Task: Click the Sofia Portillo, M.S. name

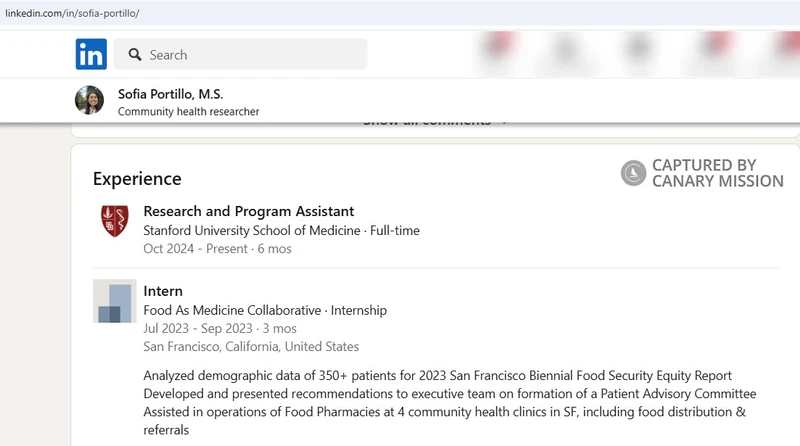Action: 170,94
